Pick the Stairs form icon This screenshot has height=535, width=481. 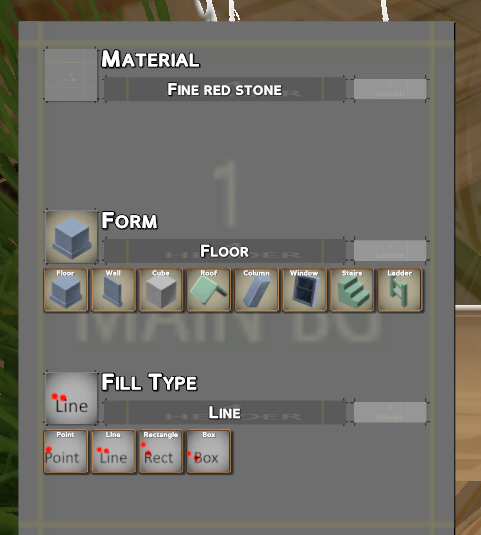click(x=352, y=290)
